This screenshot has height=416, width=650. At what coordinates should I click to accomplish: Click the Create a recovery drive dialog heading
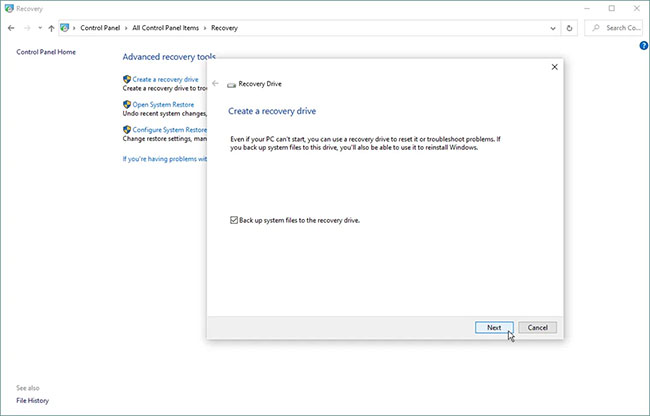click(x=272, y=111)
